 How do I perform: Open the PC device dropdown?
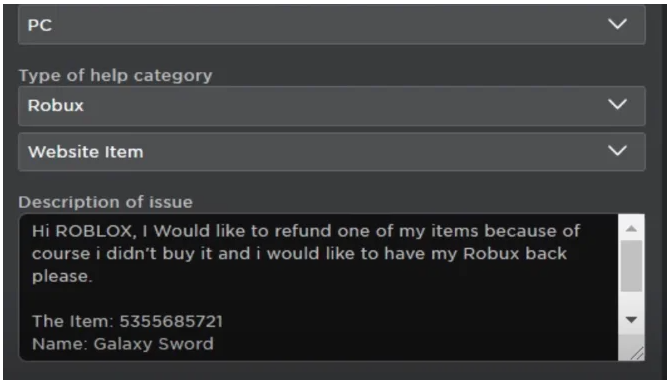(332, 25)
